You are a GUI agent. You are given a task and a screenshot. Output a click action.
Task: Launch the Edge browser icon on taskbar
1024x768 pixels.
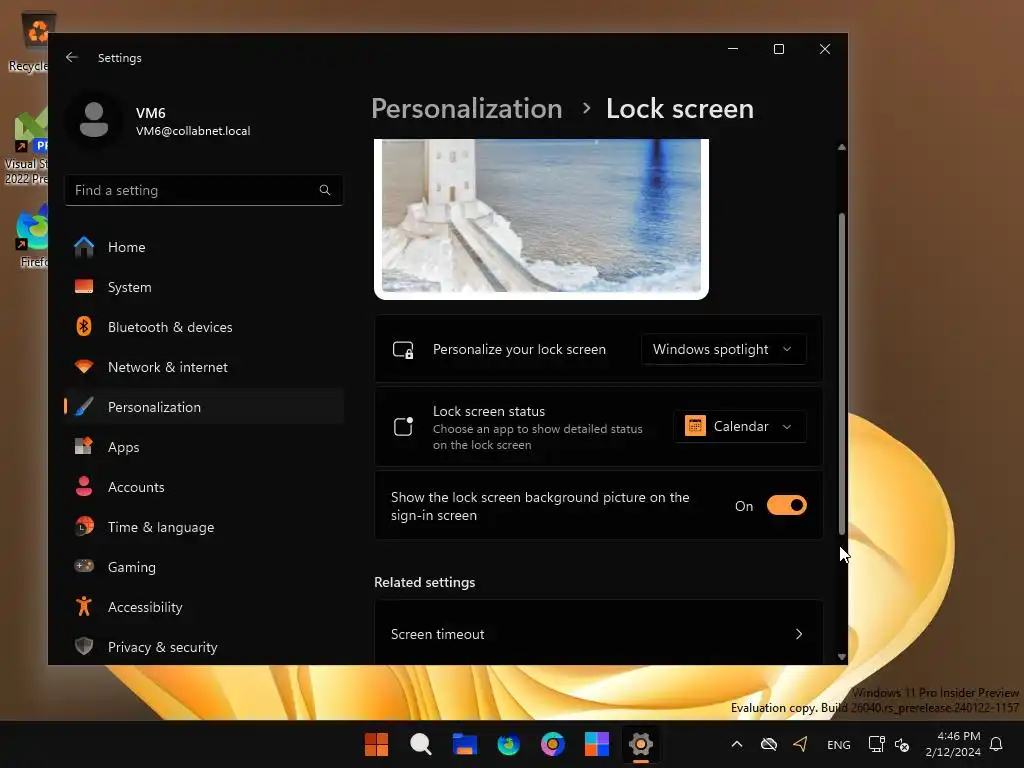click(508, 744)
